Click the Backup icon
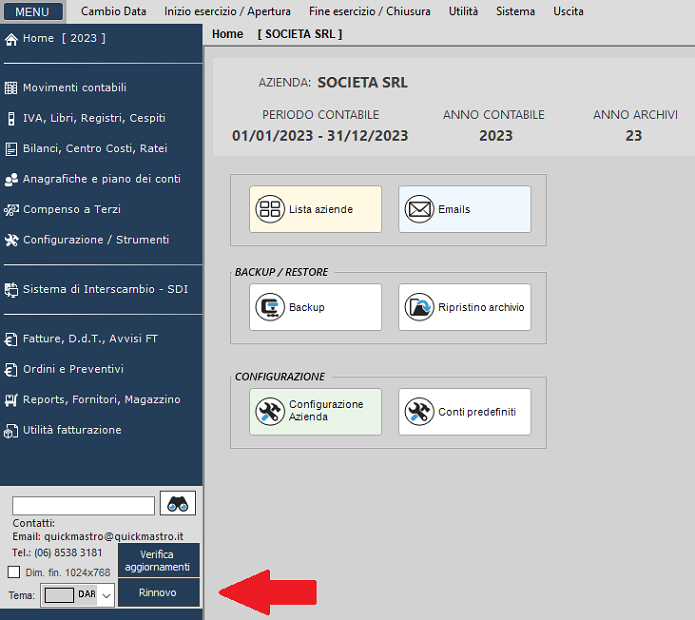The width and height of the screenshot is (695, 620). [x=270, y=307]
